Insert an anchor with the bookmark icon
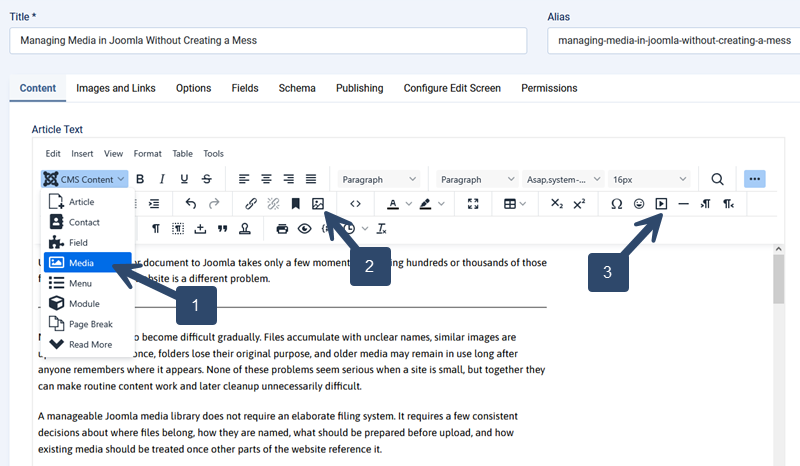Screen dimensions: 800x466 click(295, 204)
